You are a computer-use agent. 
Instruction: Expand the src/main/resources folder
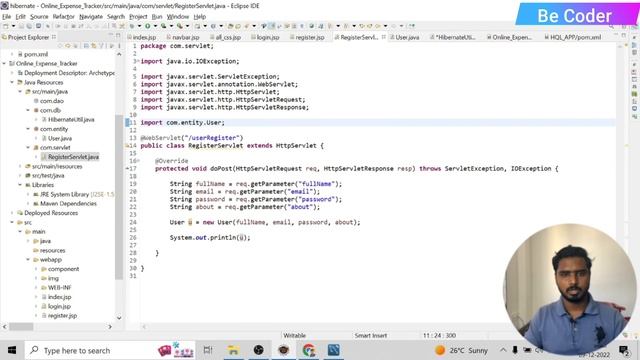[20, 166]
